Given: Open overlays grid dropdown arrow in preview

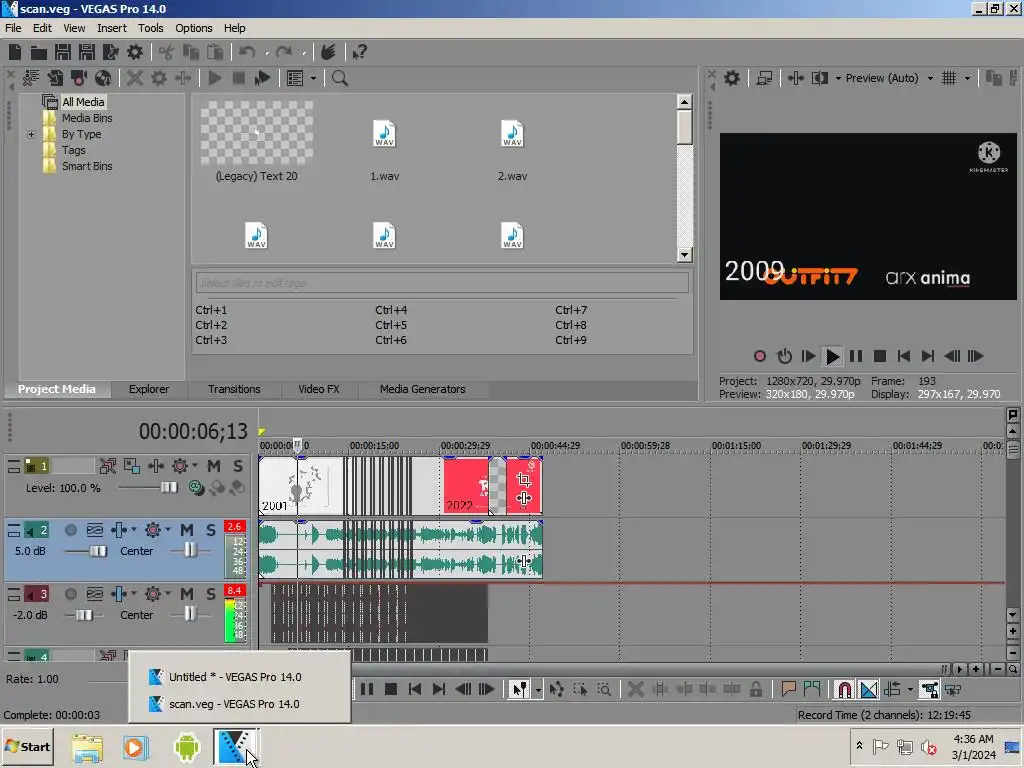Looking at the screenshot, I should pyautogui.click(x=968, y=78).
